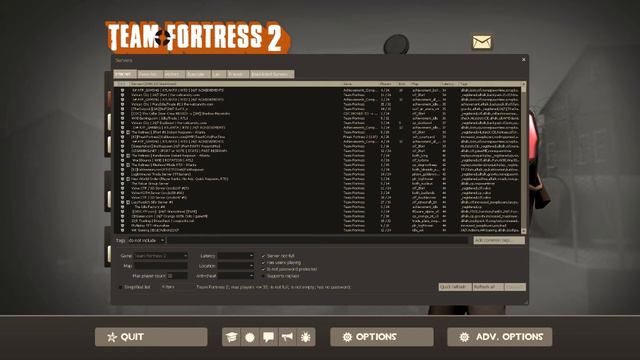Sort by the Servers column header
The image size is (640, 360).
coord(235,84)
